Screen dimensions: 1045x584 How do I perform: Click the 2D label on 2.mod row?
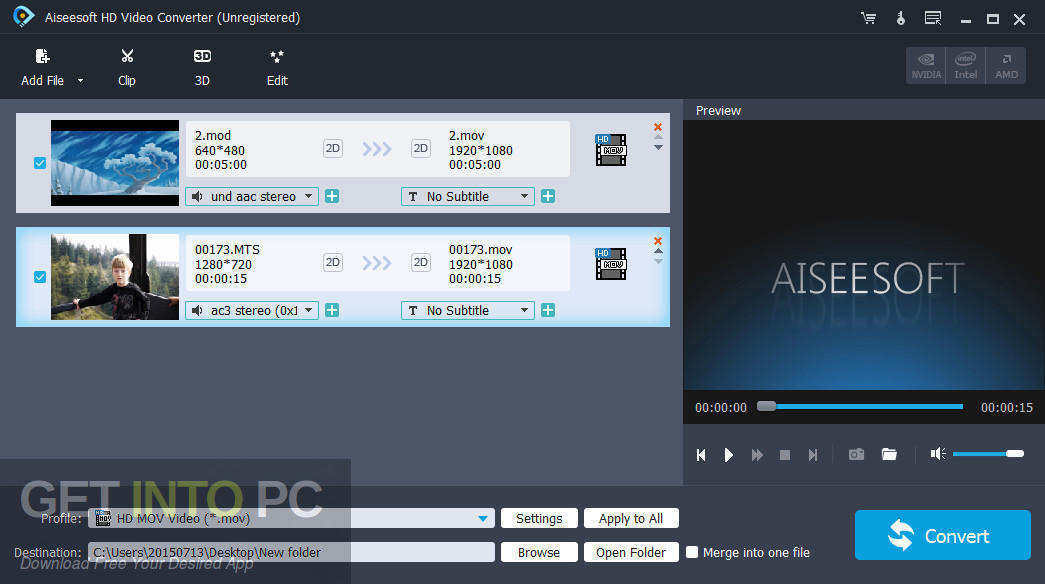pos(332,148)
